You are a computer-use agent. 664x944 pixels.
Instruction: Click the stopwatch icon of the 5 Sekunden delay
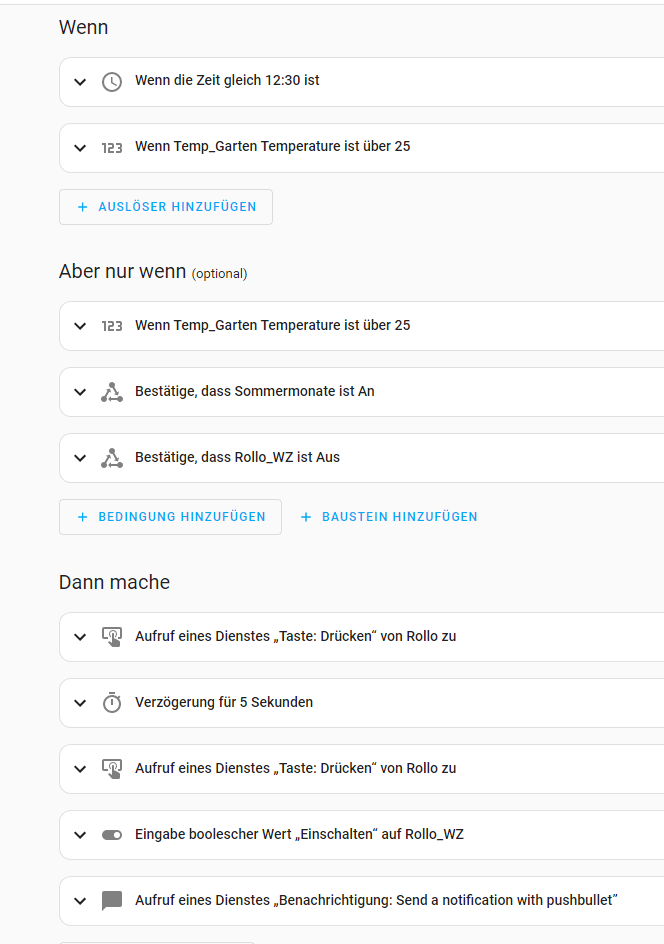pos(112,702)
